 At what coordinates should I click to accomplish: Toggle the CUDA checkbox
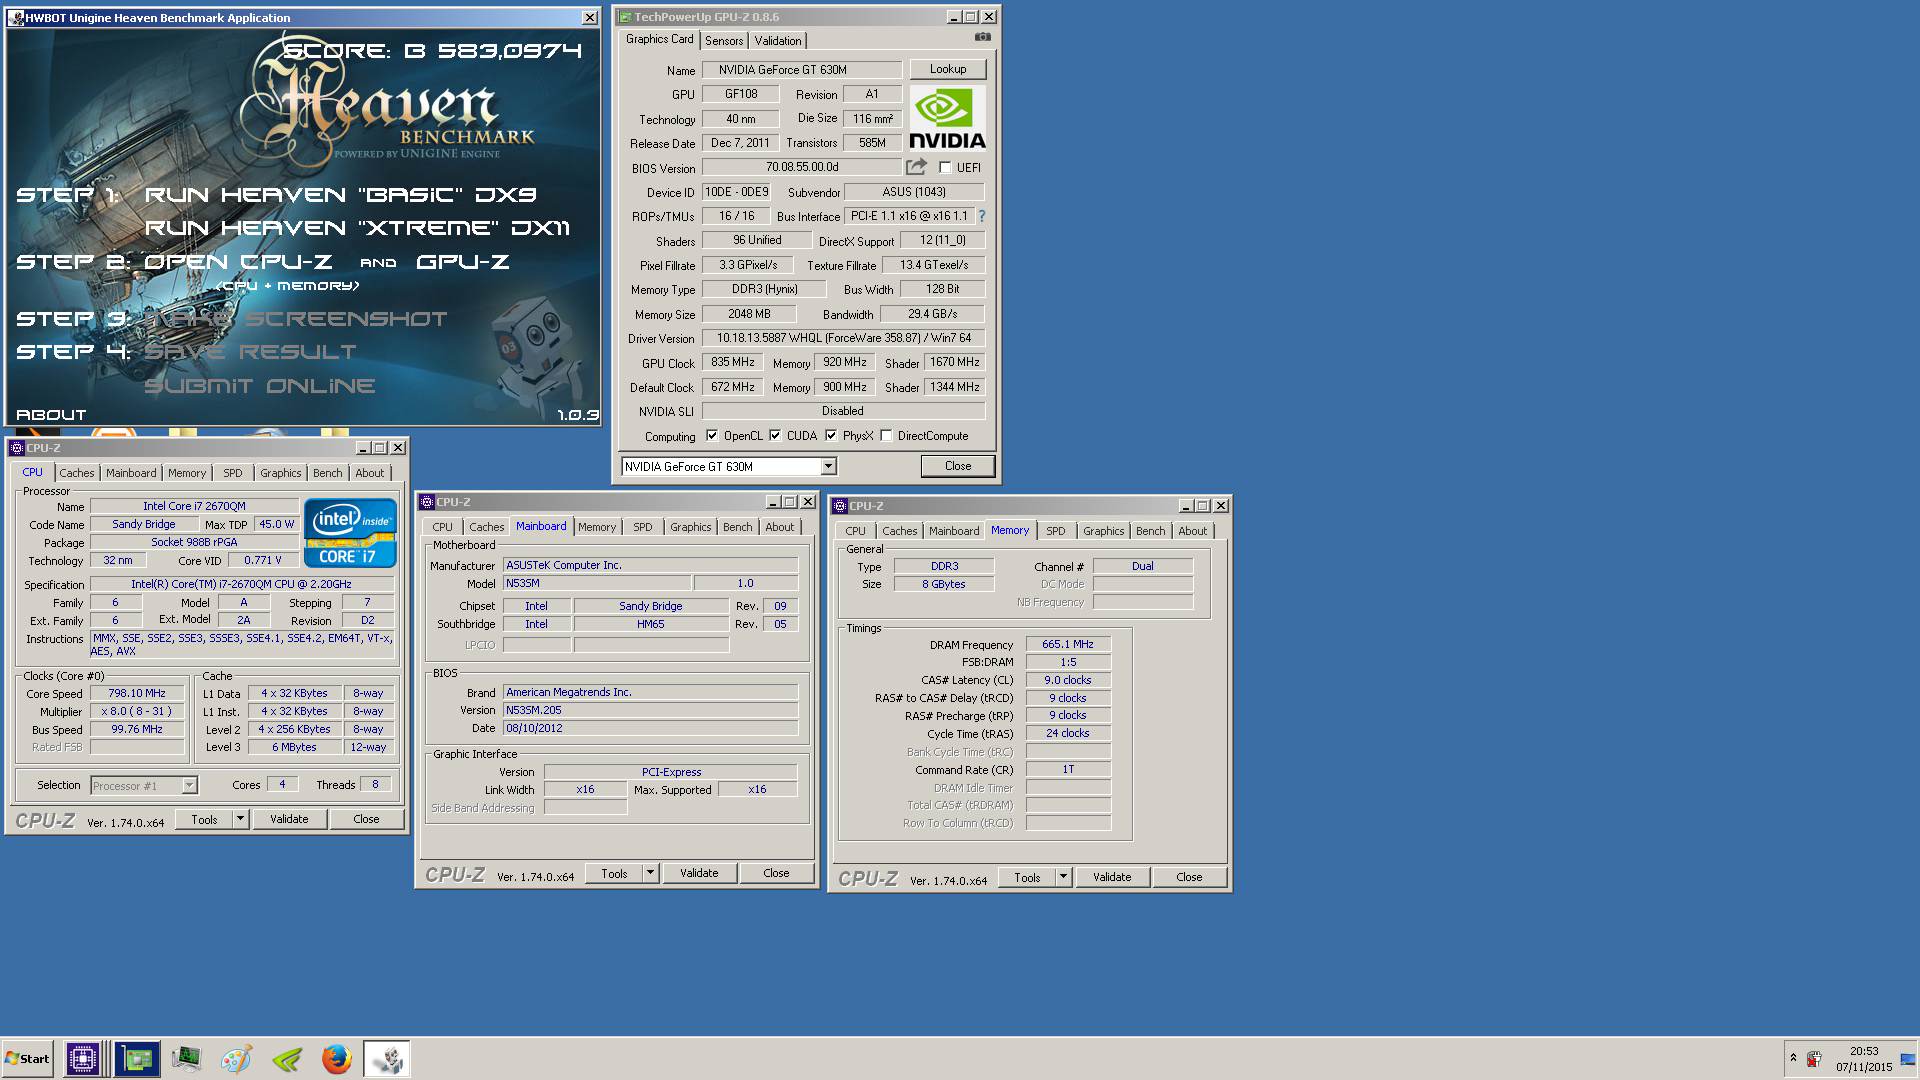point(775,436)
